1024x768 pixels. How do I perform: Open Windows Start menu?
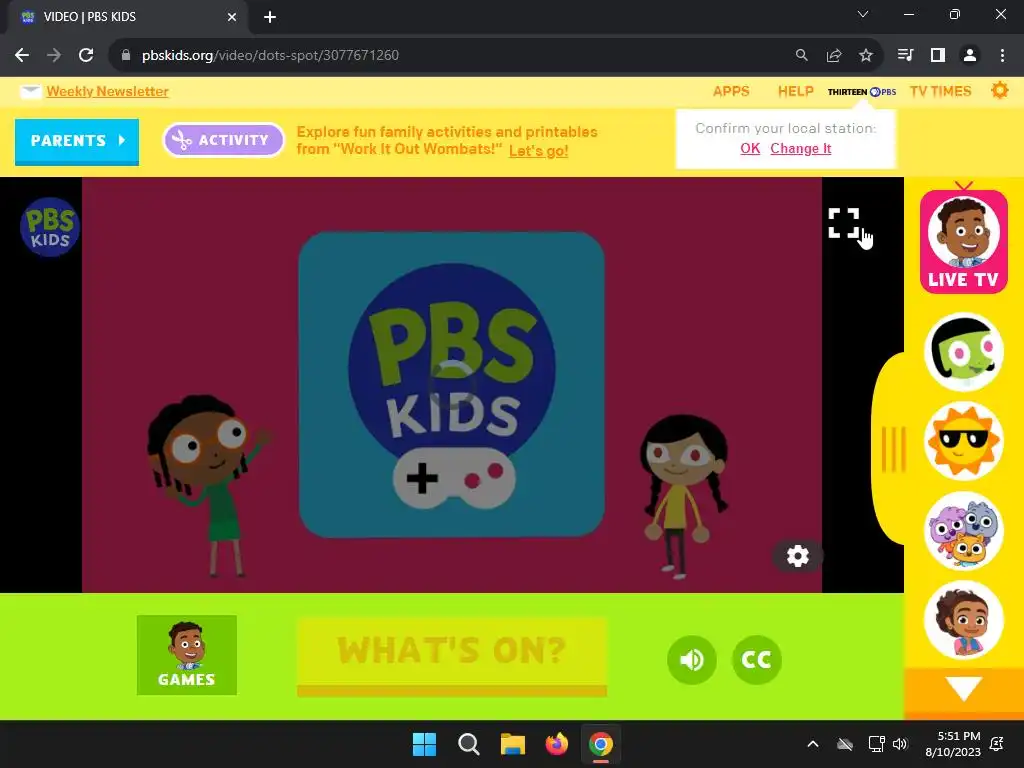coord(424,744)
